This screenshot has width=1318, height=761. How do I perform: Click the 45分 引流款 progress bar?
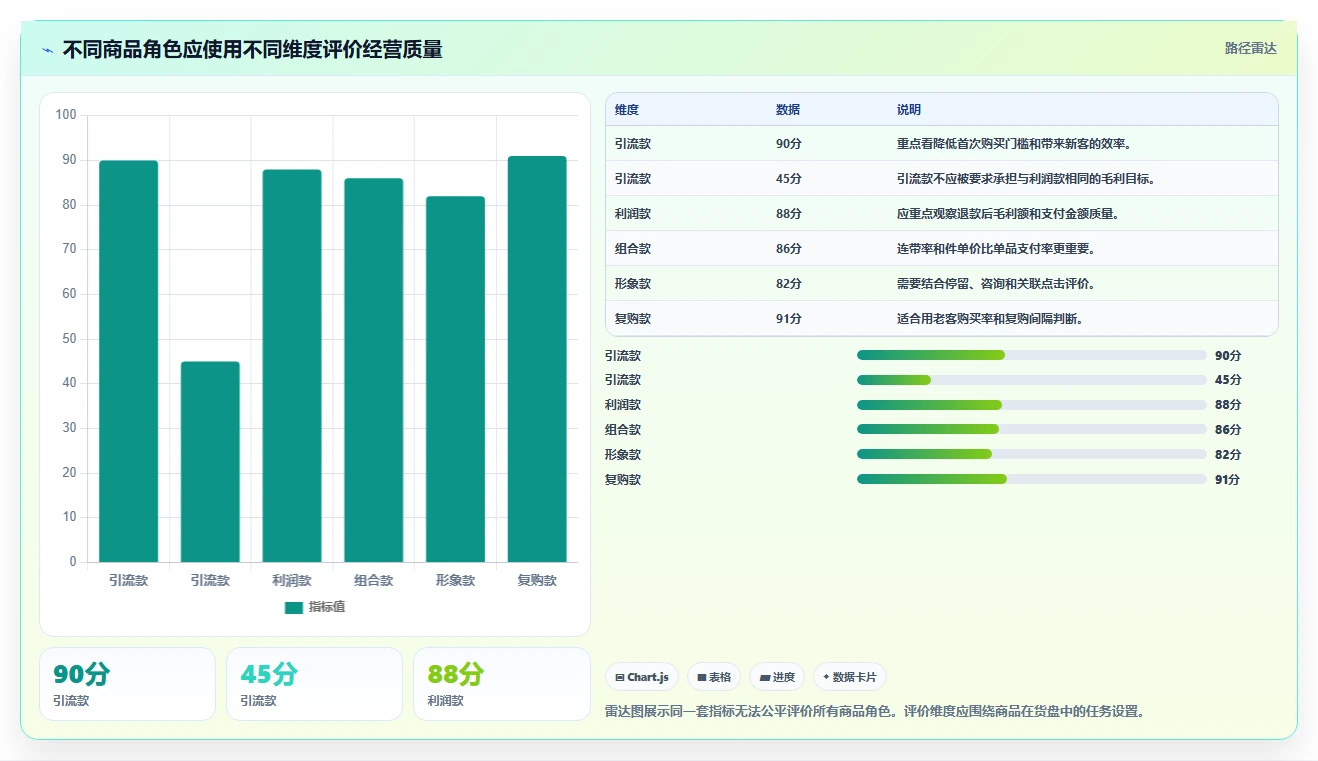(x=1031, y=380)
